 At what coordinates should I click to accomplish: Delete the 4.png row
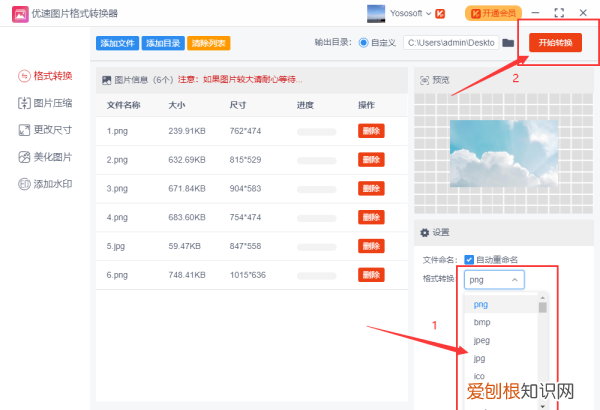click(371, 217)
